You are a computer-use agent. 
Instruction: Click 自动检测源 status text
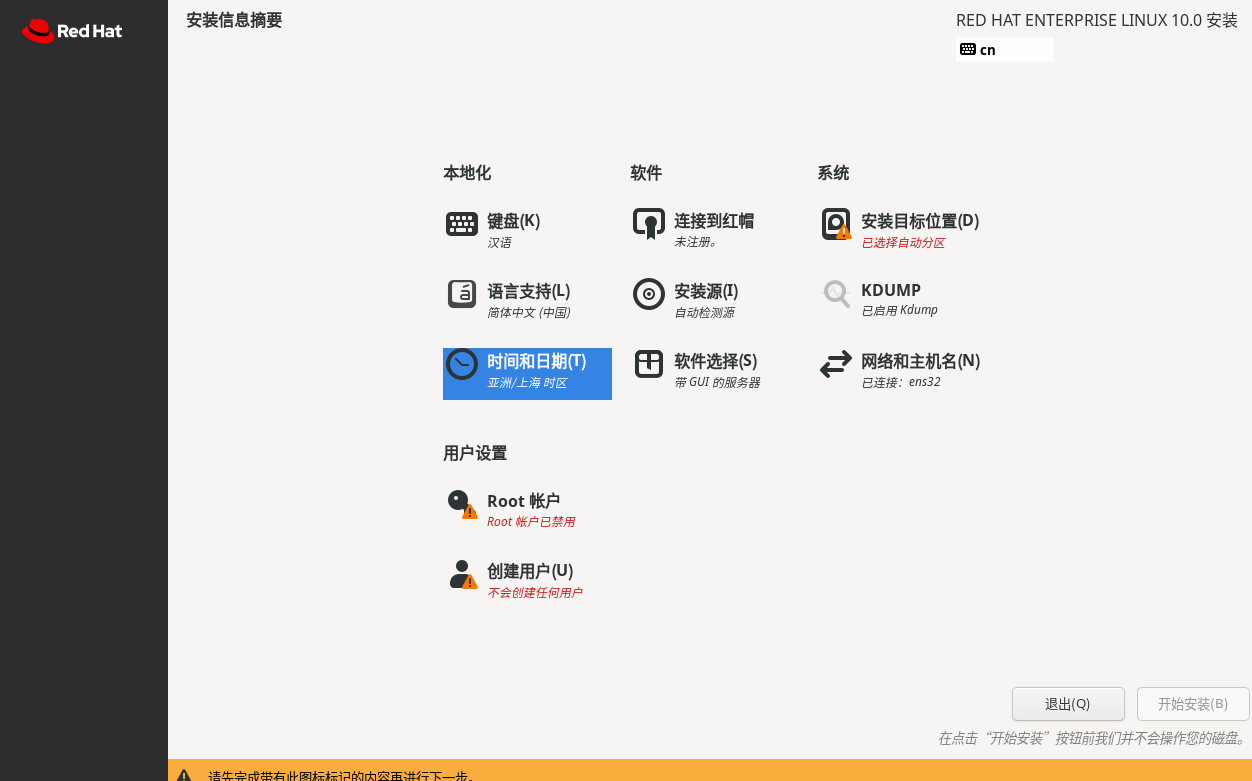click(x=704, y=313)
